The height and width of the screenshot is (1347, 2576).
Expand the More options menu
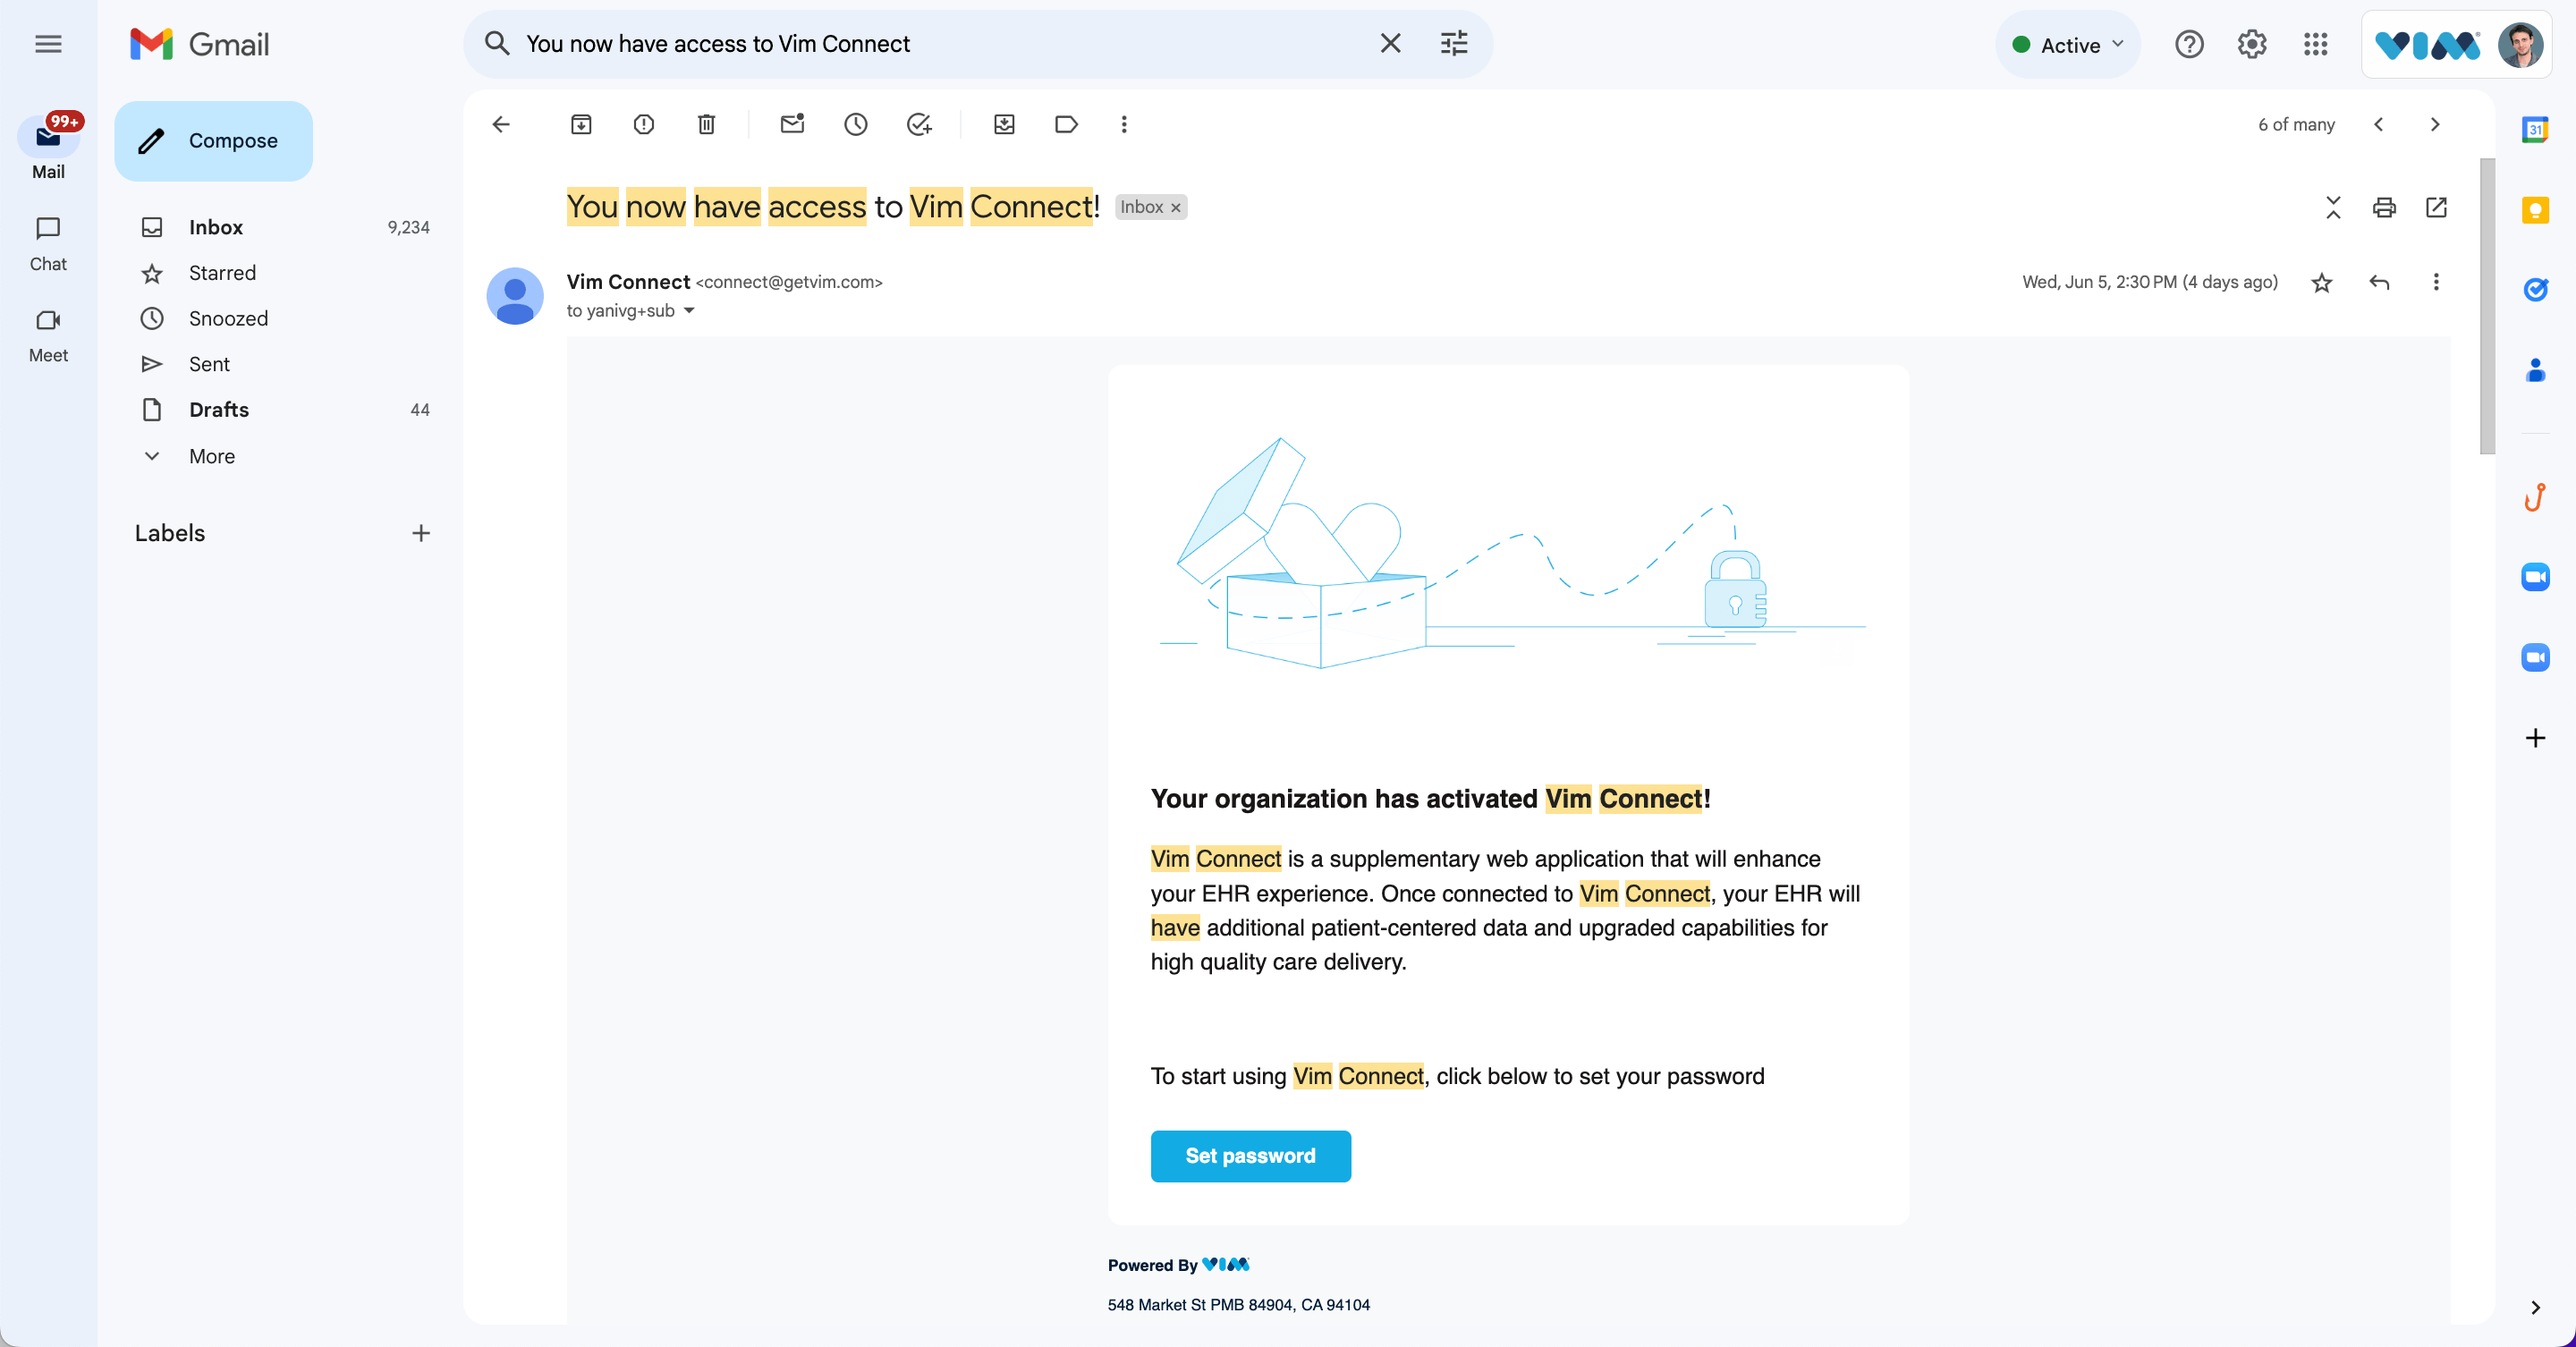tap(1124, 123)
